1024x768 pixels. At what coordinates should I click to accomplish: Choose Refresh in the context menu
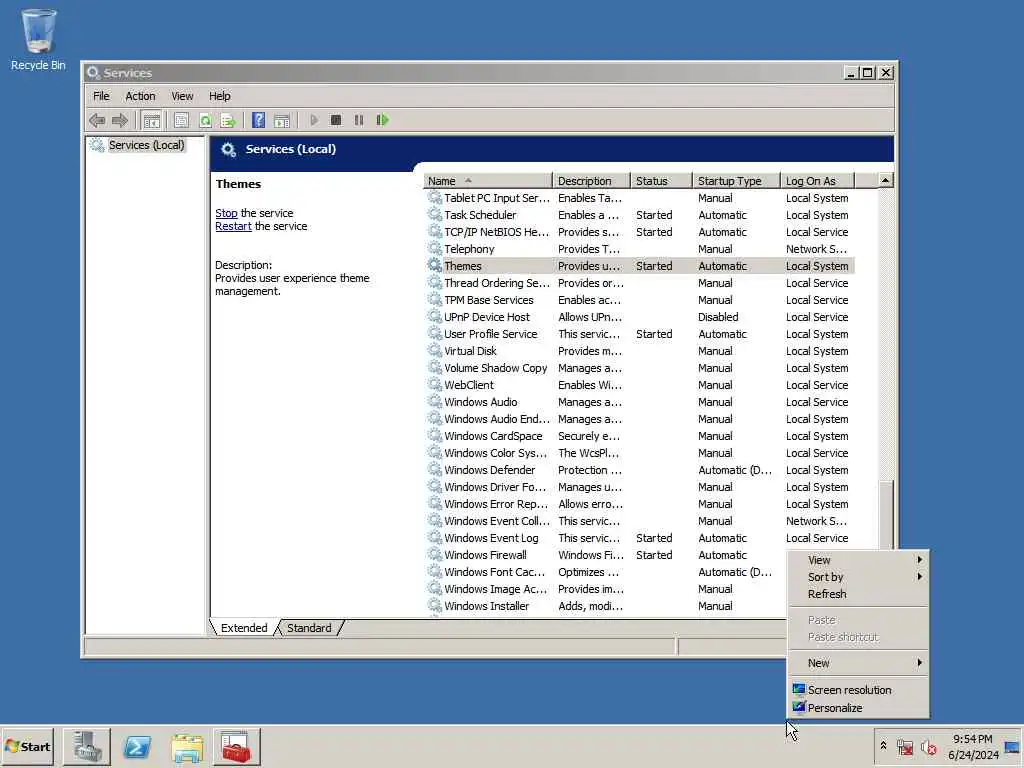[858, 594]
